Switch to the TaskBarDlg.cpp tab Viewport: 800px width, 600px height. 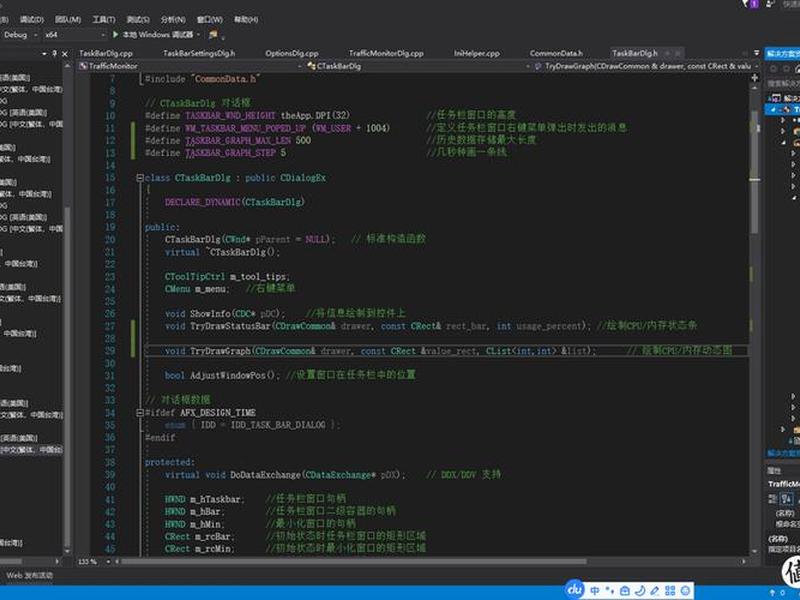click(x=106, y=53)
